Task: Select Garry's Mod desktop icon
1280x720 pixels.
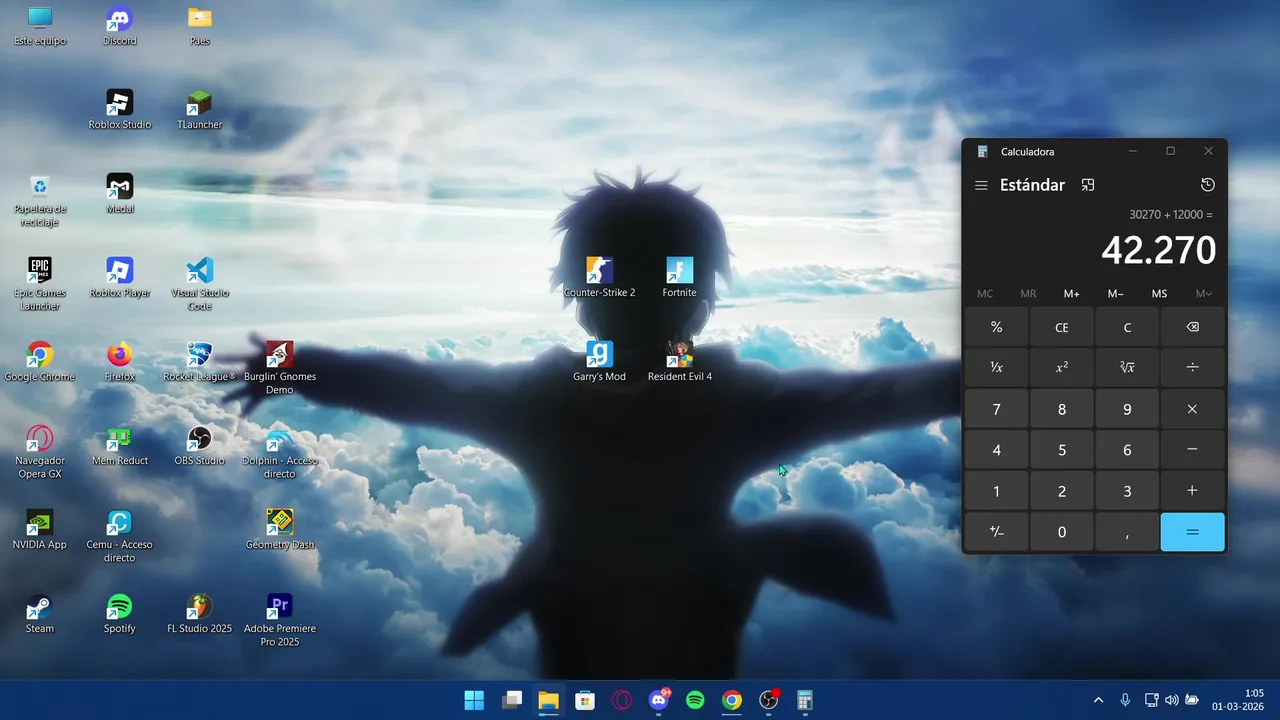Action: click(599, 362)
